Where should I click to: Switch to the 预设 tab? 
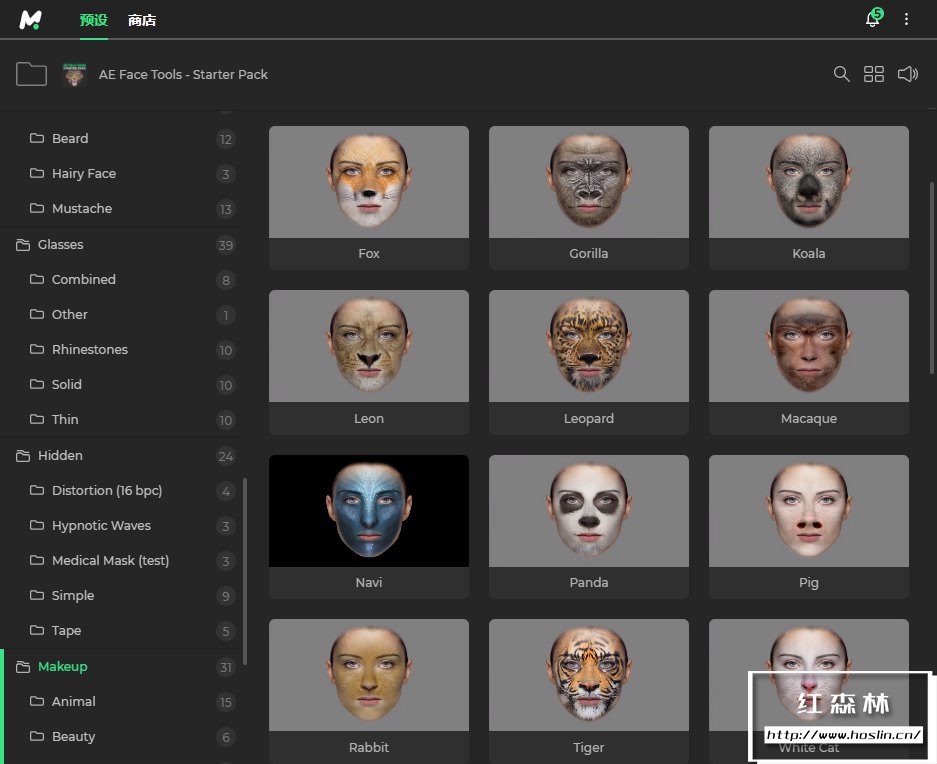(93, 20)
